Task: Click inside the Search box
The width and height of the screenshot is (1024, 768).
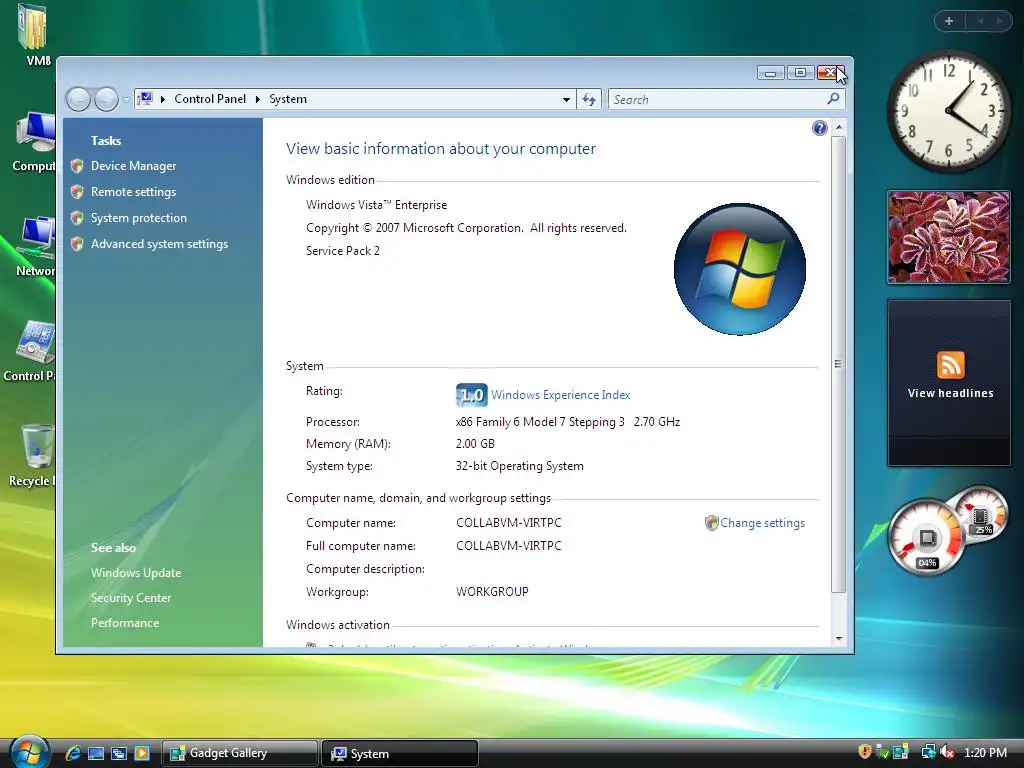Action: coord(716,99)
